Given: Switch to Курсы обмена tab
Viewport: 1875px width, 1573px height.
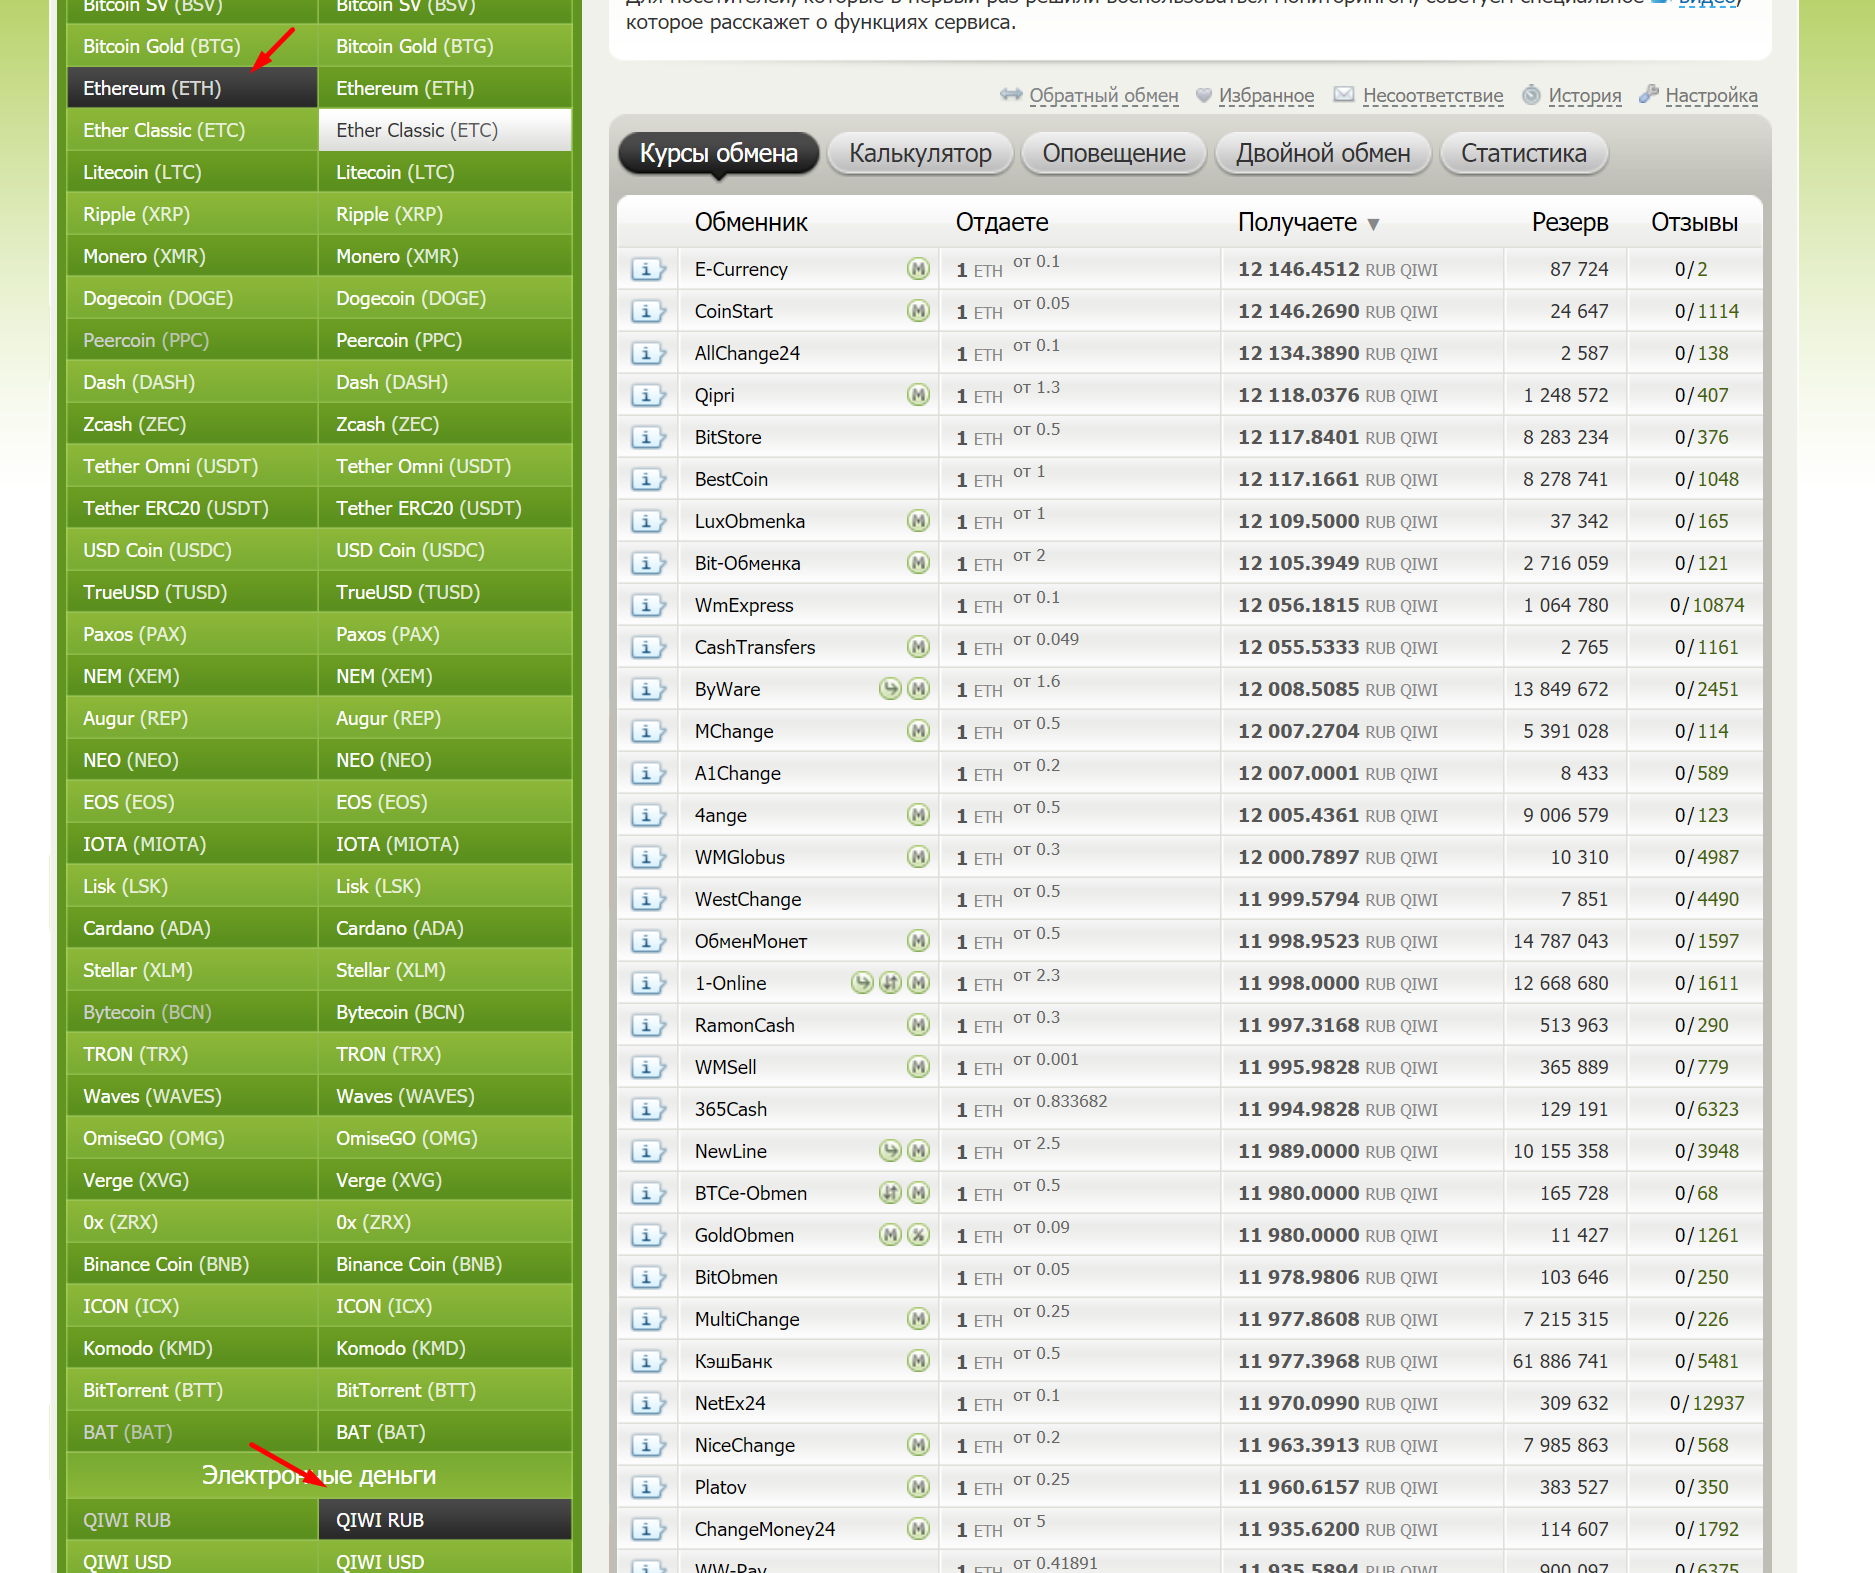Looking at the screenshot, I should pos(718,154).
